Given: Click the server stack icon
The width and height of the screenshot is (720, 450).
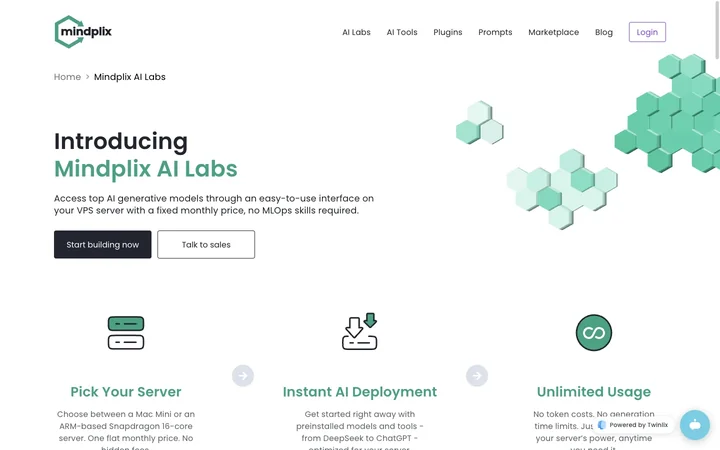Looking at the screenshot, I should click(126, 333).
